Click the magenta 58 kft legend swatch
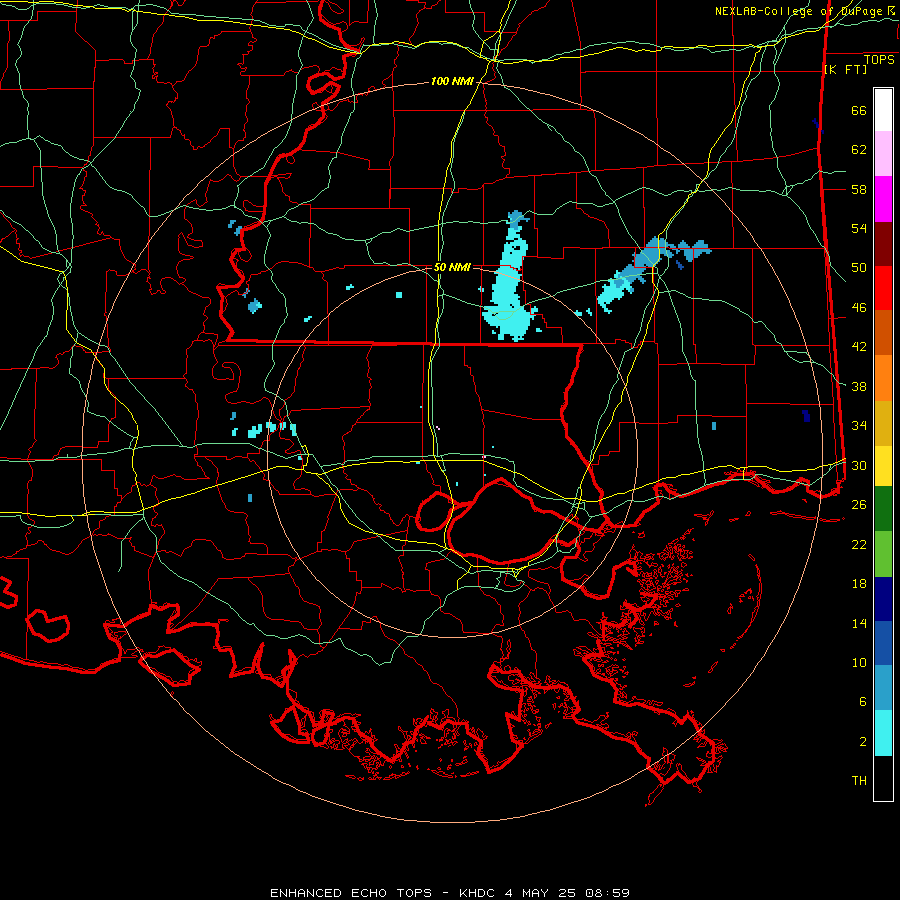This screenshot has height=900, width=900. 883,199
